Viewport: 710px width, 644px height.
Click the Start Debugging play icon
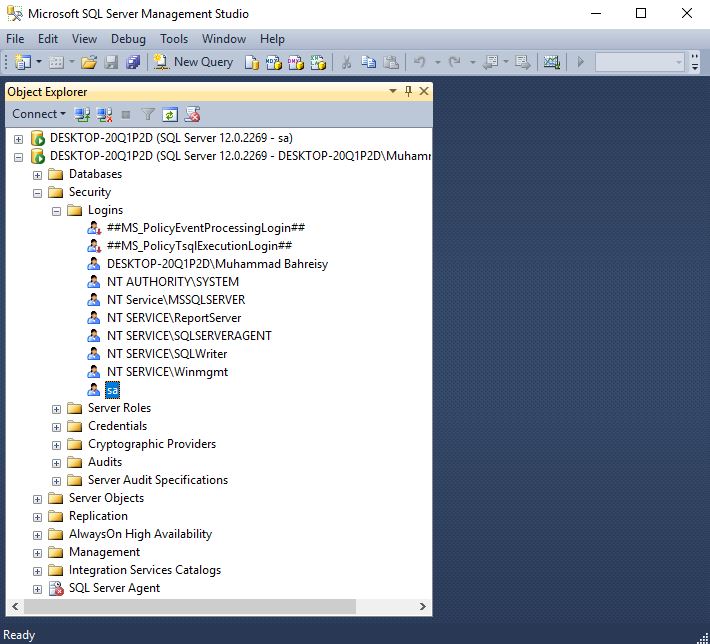tap(580, 62)
